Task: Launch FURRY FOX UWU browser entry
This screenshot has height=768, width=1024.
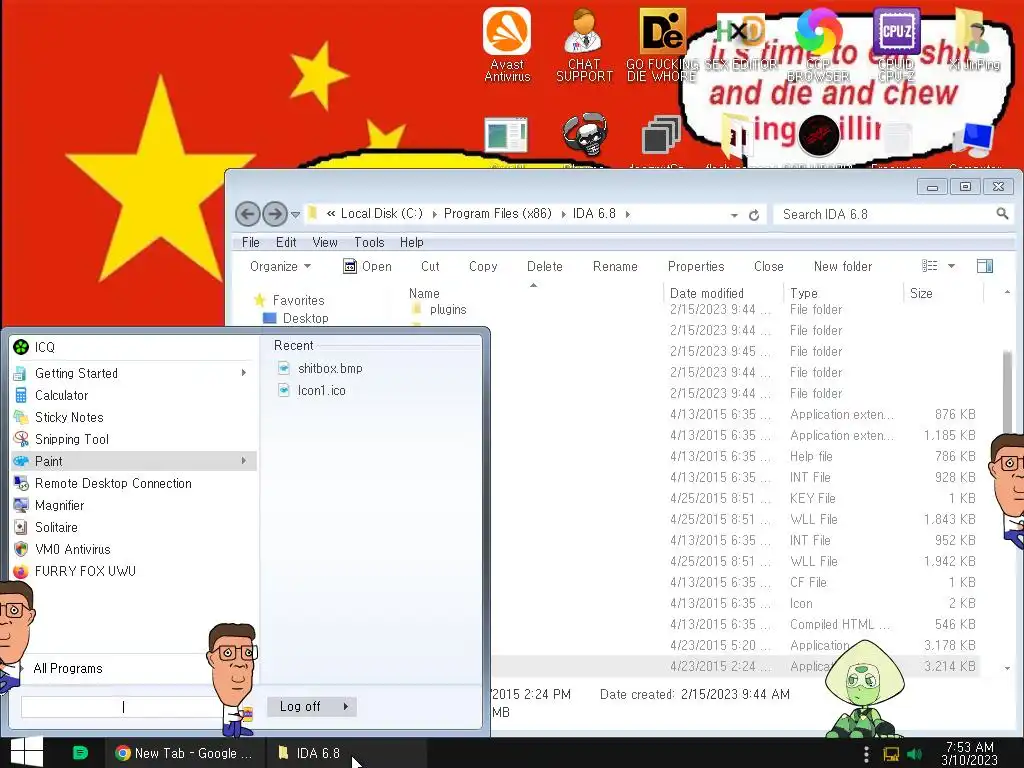Action: (x=134, y=571)
